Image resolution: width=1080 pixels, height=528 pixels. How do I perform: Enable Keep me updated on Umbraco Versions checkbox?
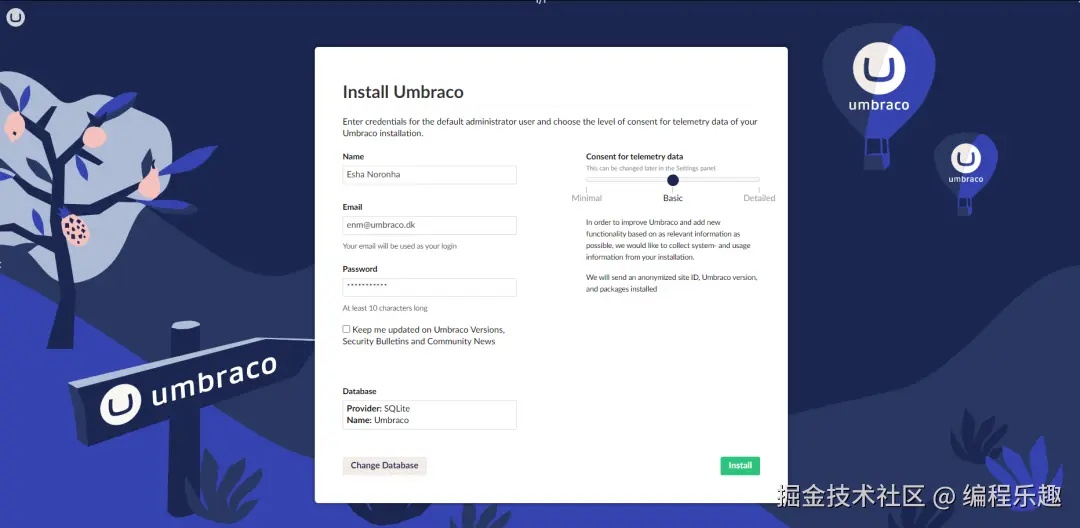click(x=346, y=329)
